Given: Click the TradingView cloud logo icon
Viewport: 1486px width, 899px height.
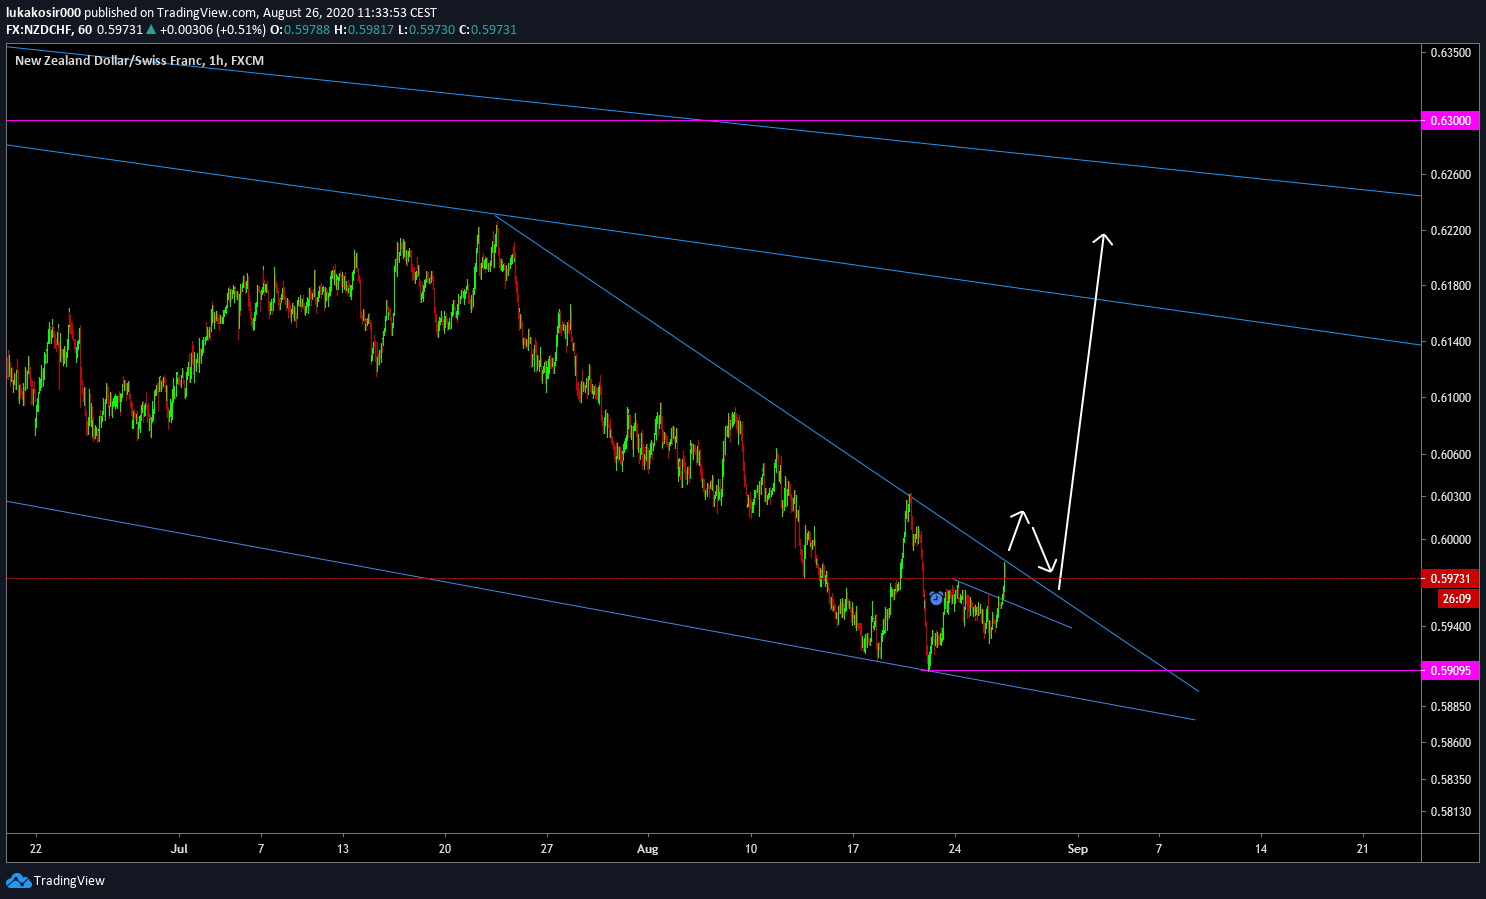Looking at the screenshot, I should 18,881.
